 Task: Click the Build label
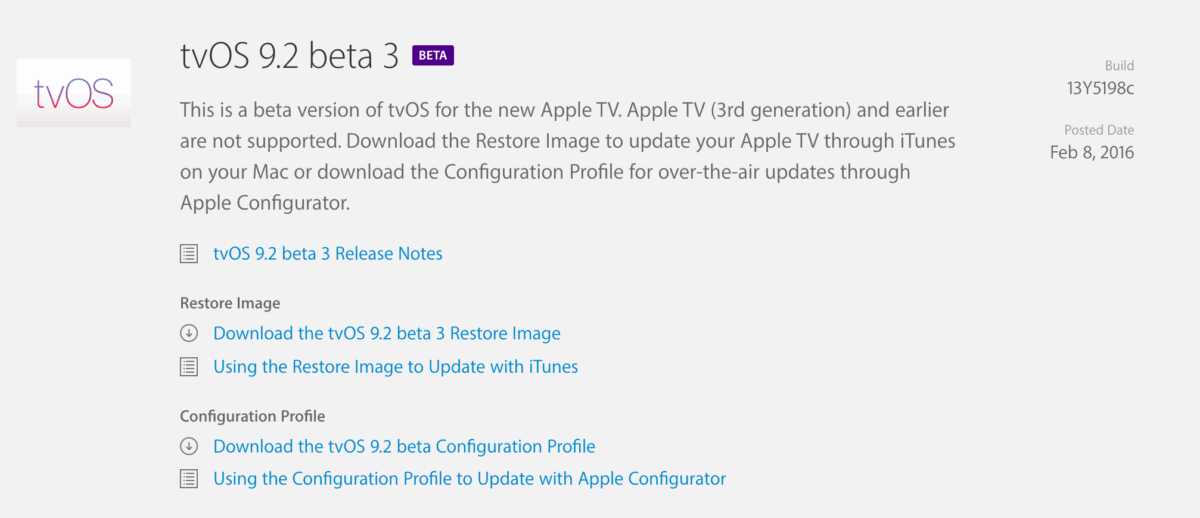coord(1119,65)
